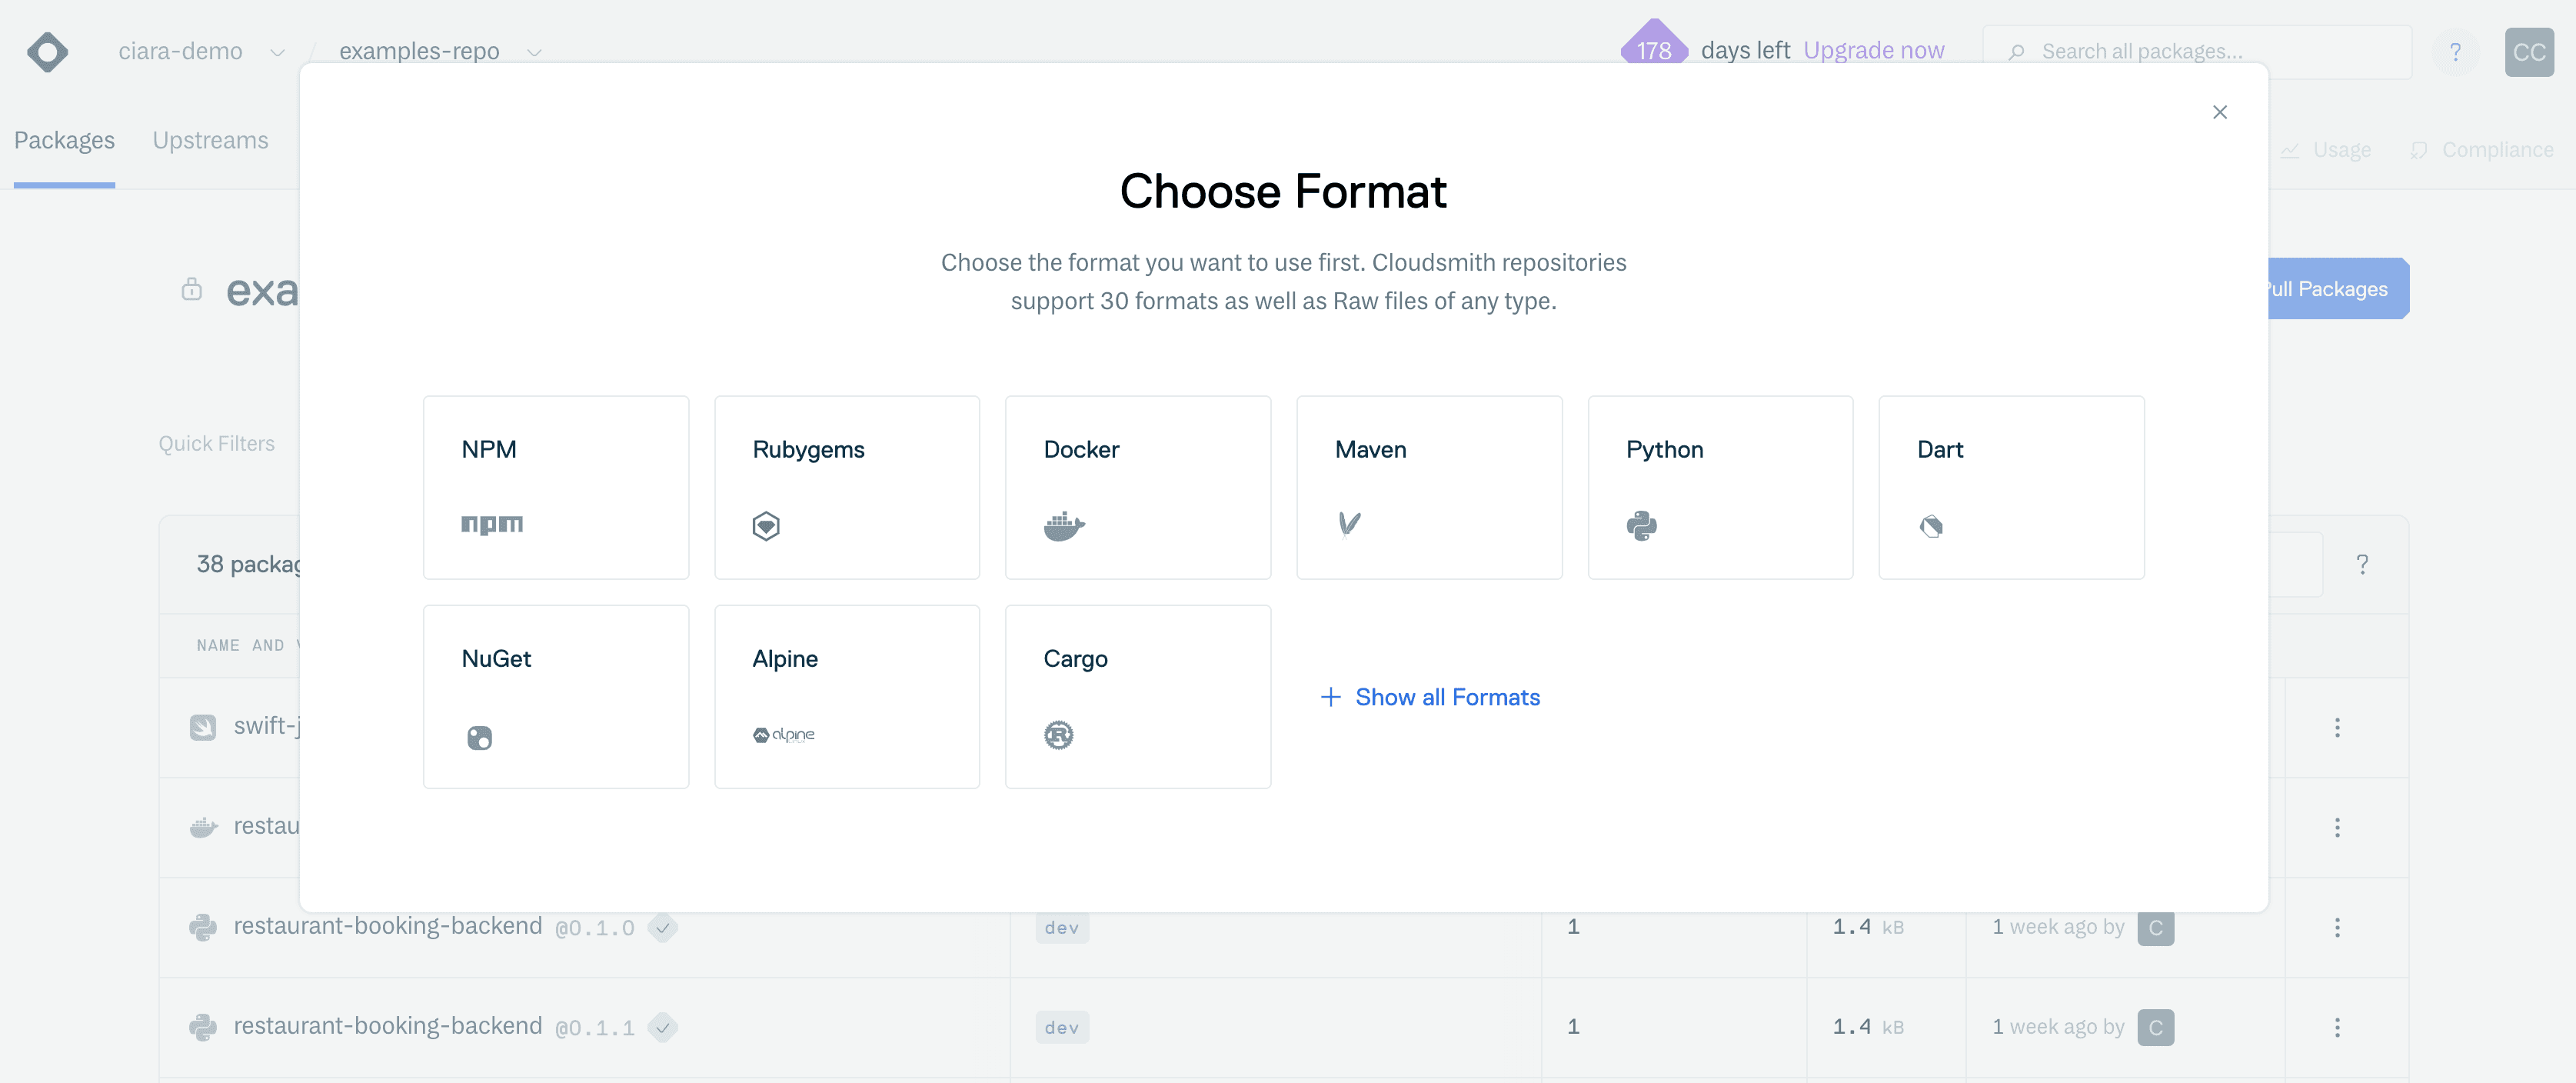
Task: Choose the Rubygems format icon
Action: coord(766,525)
